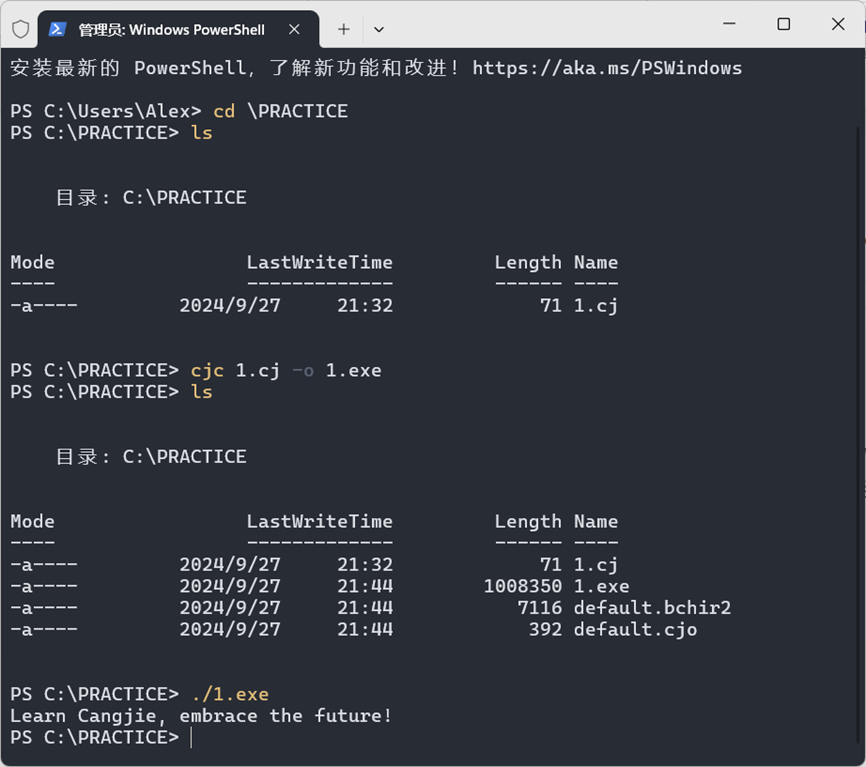Click default.cjo in the directory listing
Viewport: 866px width, 767px height.
635,630
